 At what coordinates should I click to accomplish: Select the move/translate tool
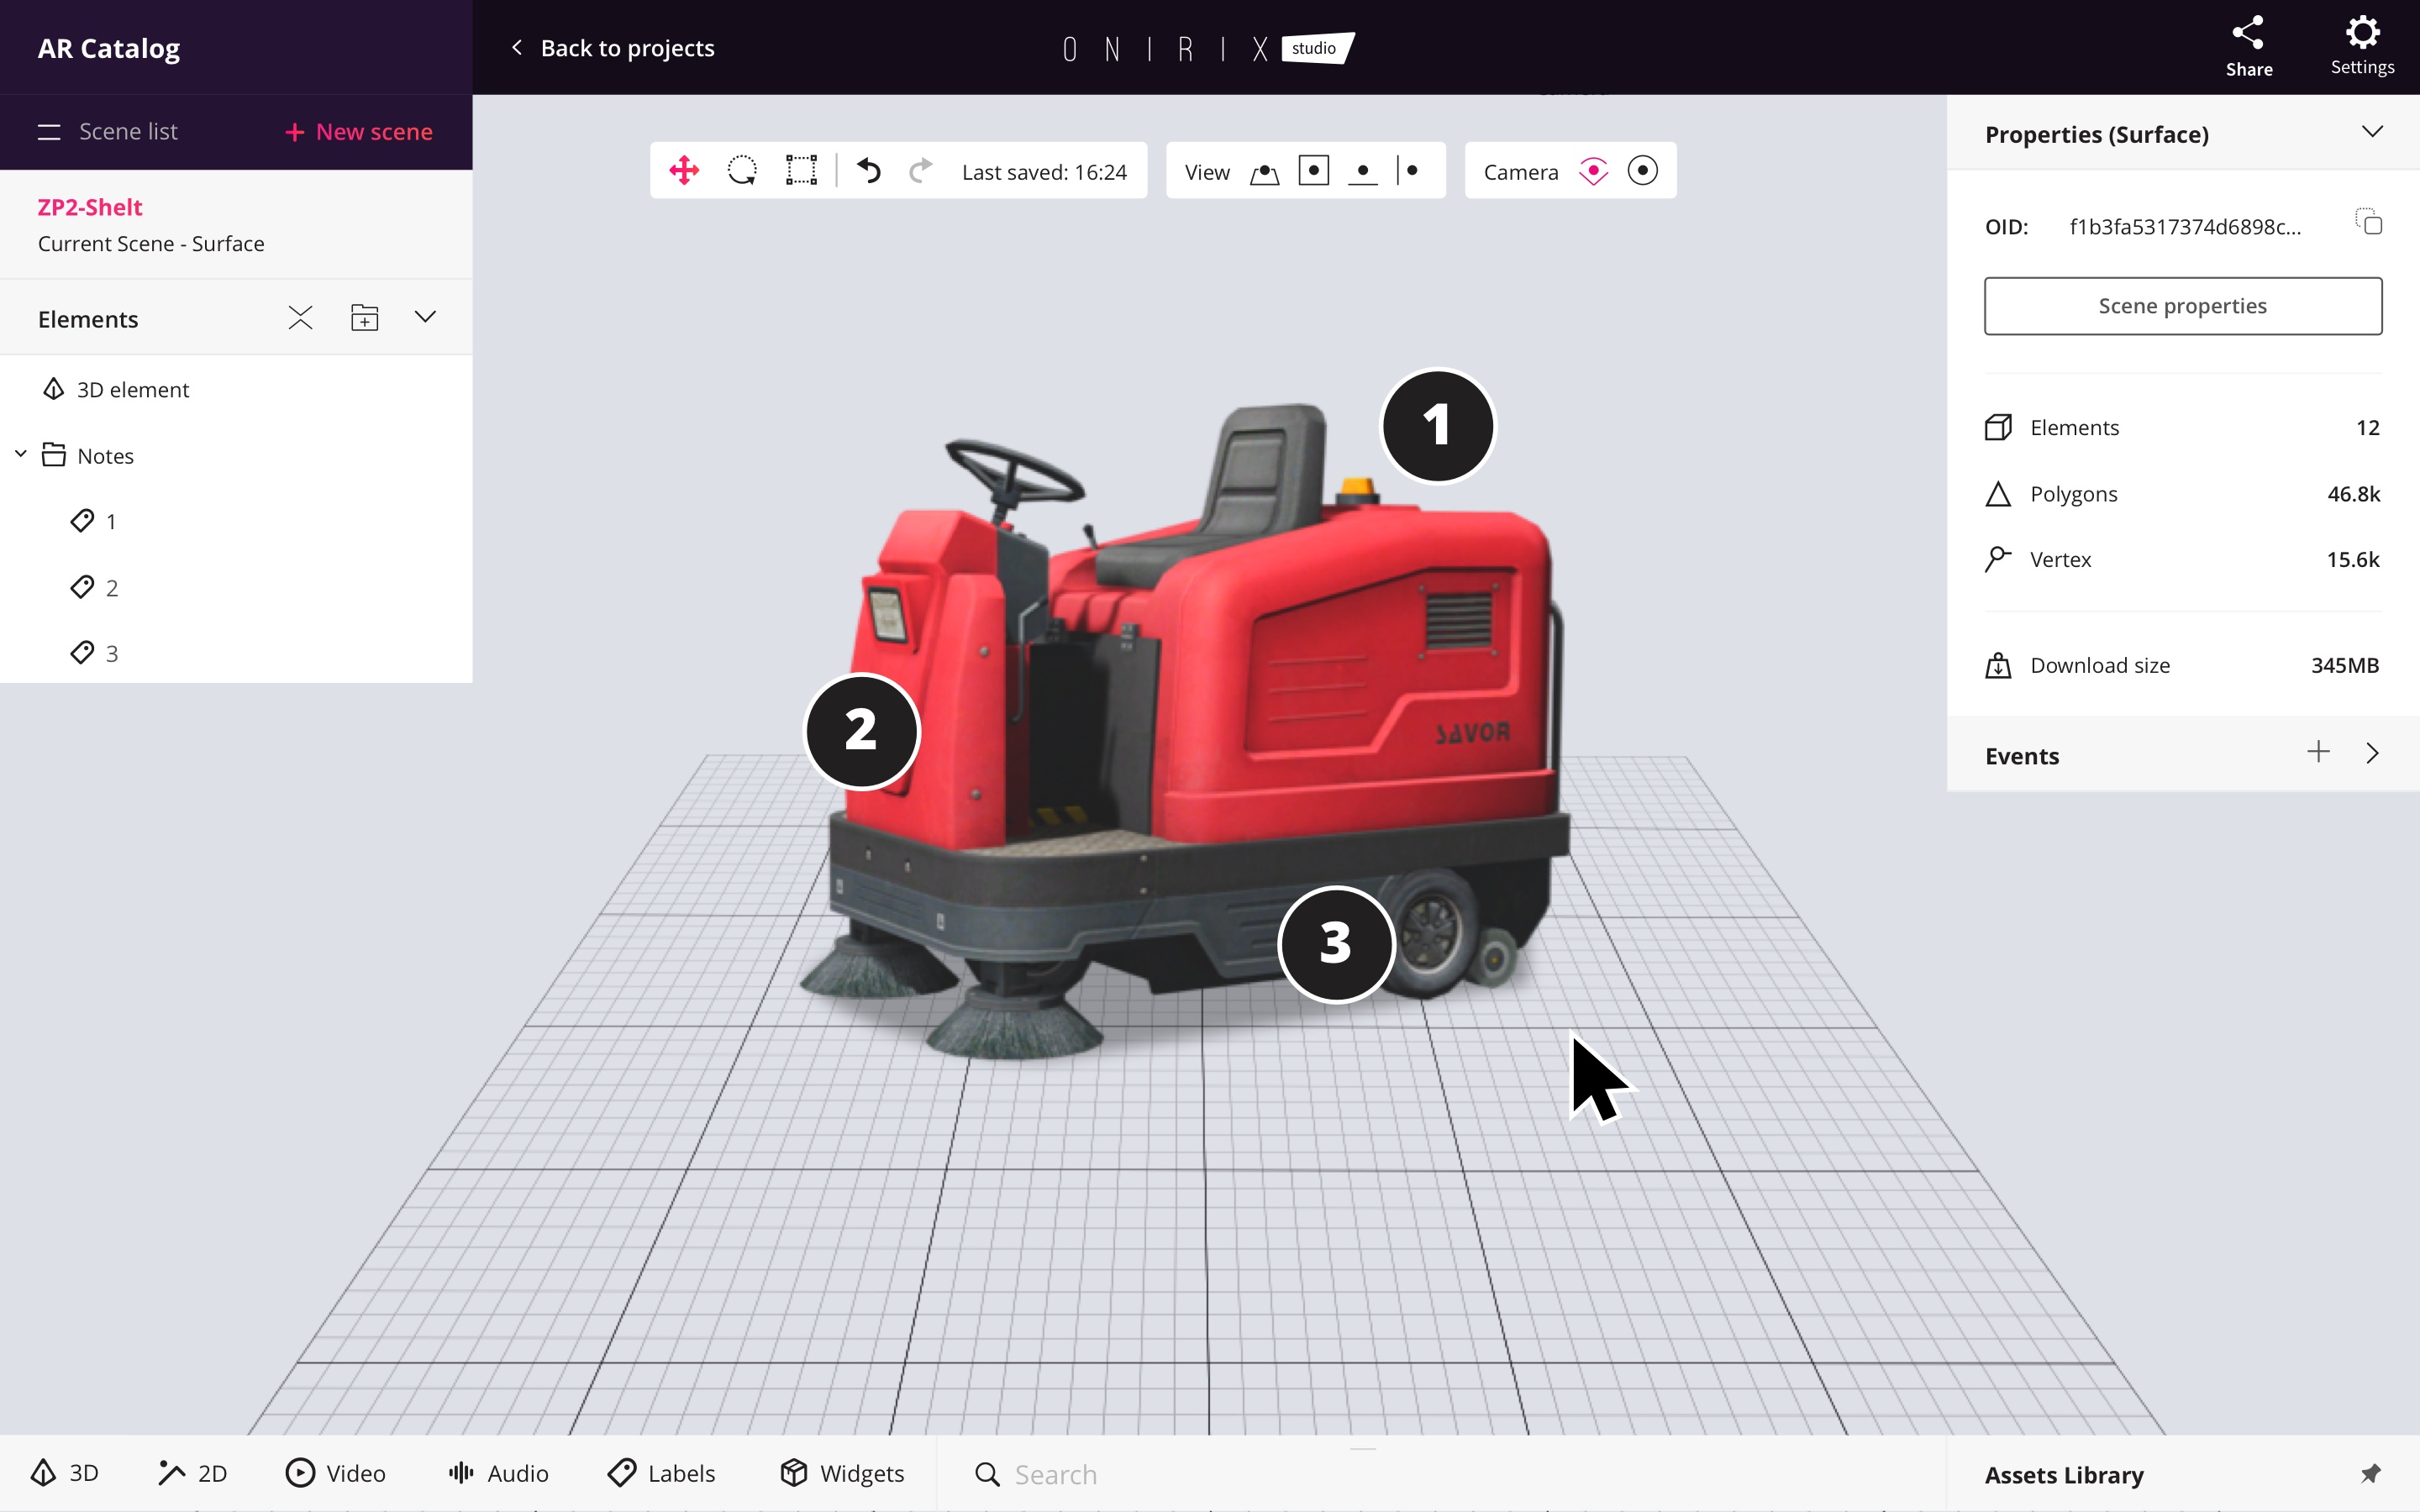(x=684, y=171)
